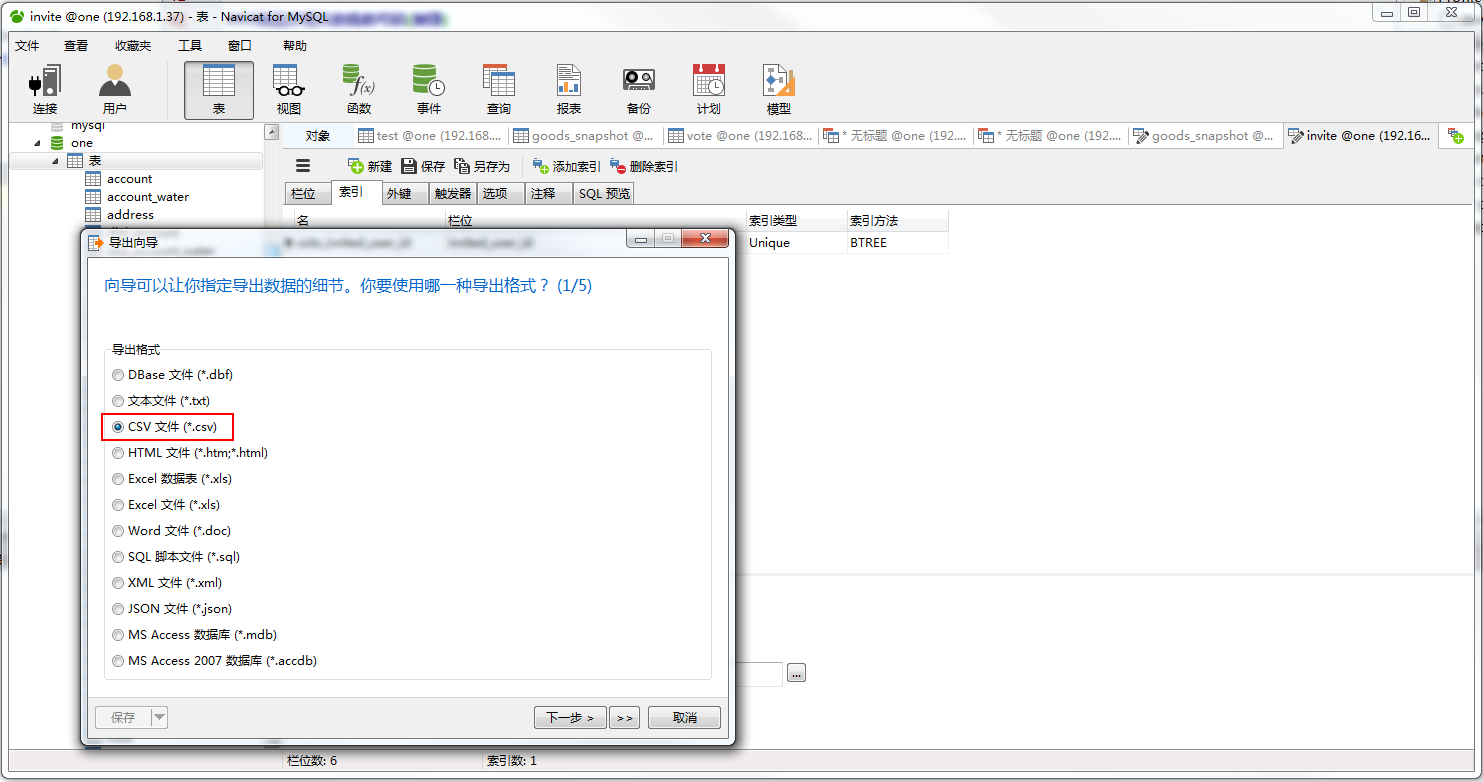Screen dimensions: 1483x782
Task: Collapse the one database tree node
Action: 39,143
